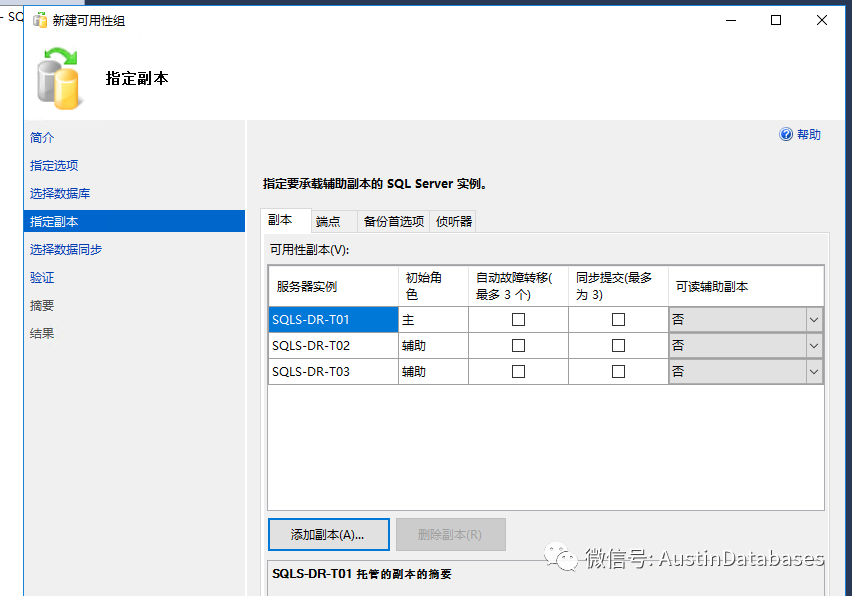Minimize the 新建可用性组 window
This screenshot has height=596, width=852.
731,20
